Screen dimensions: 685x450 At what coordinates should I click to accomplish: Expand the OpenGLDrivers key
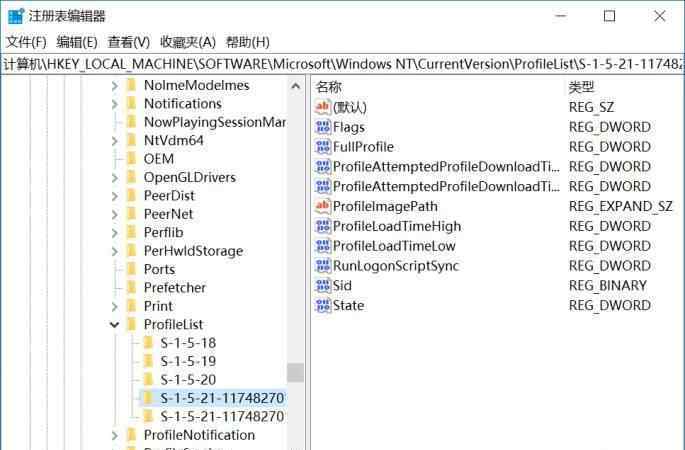click(x=114, y=177)
